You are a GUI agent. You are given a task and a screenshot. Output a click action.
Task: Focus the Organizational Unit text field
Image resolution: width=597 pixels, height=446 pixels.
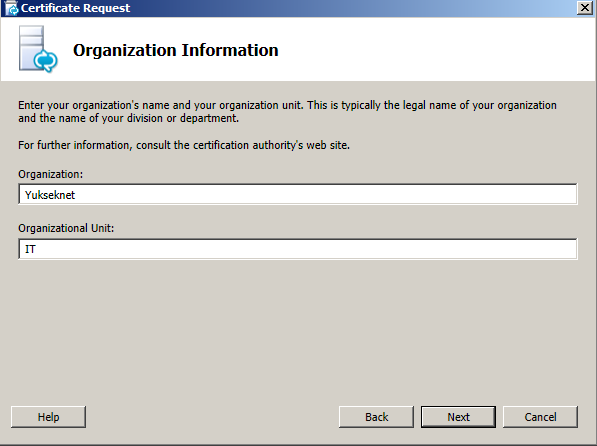point(298,249)
